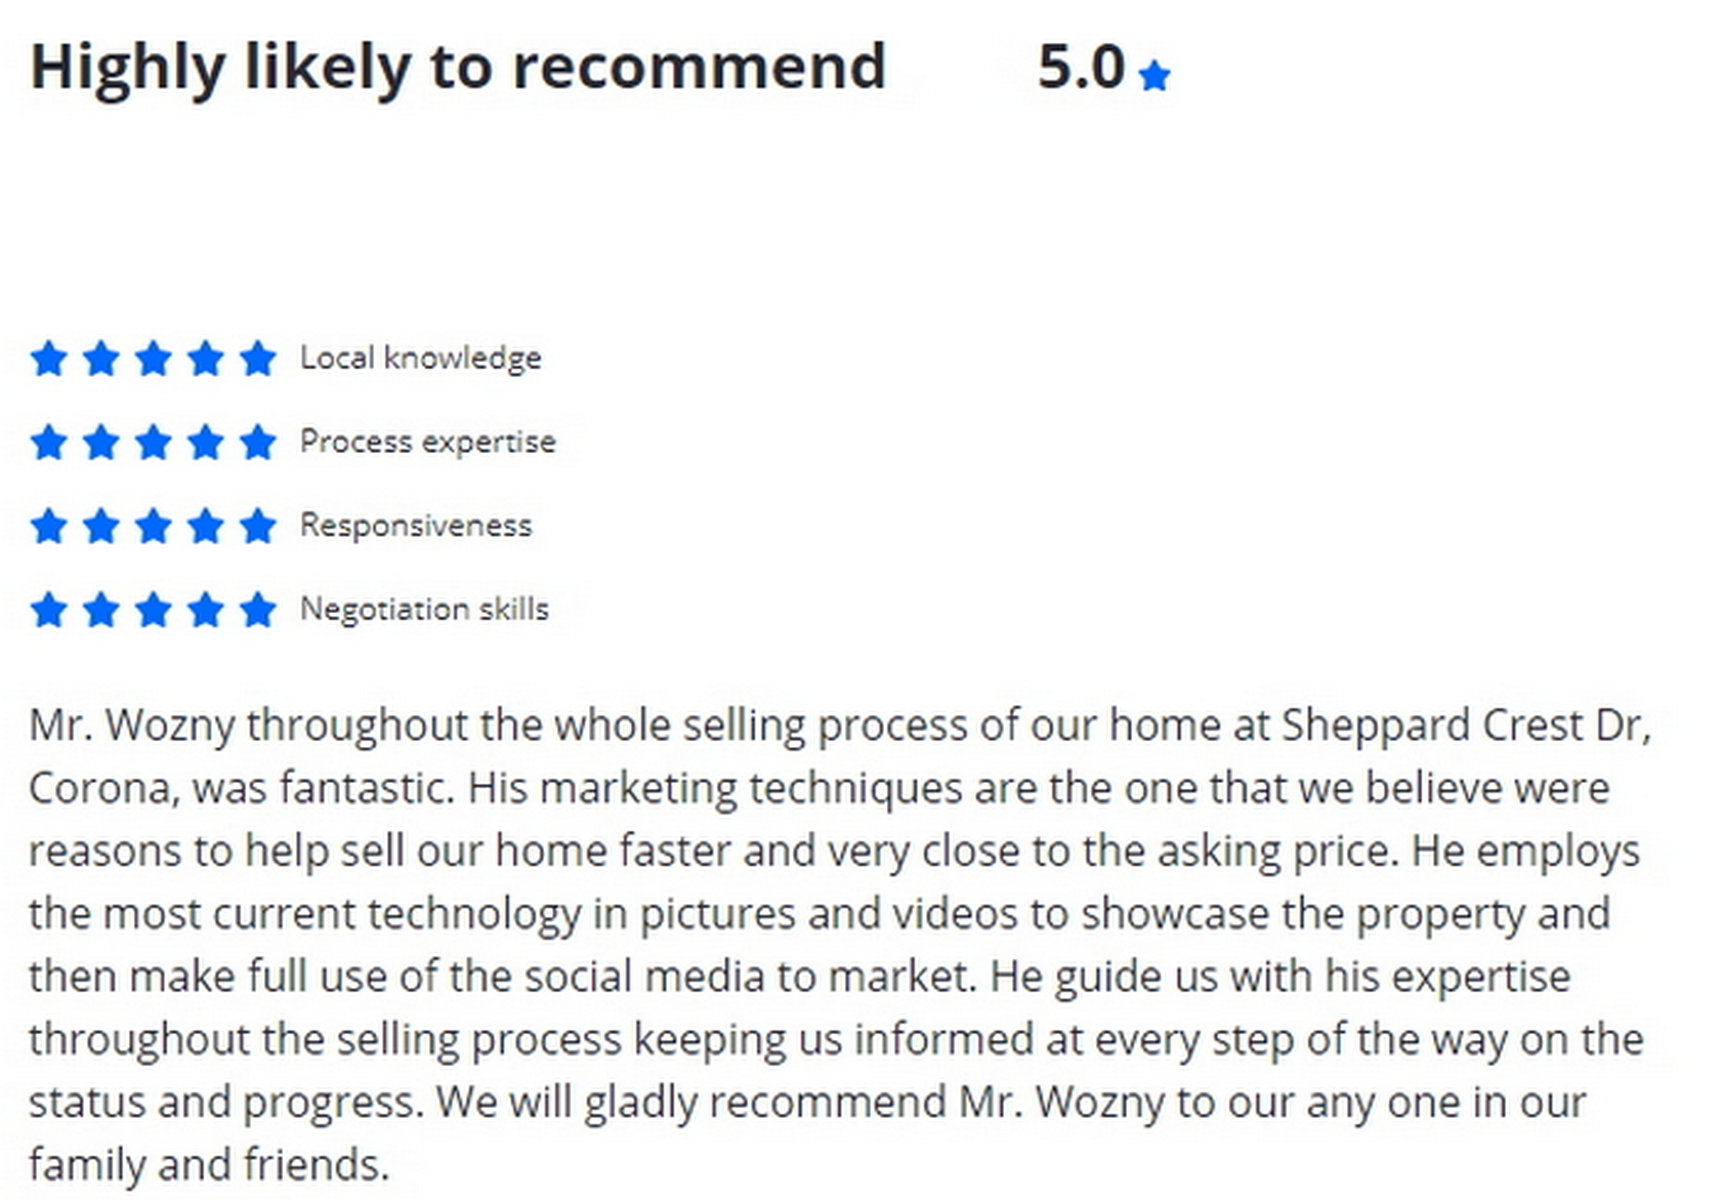
Task: Click the Highly likely to recommend heading
Action: click(458, 67)
